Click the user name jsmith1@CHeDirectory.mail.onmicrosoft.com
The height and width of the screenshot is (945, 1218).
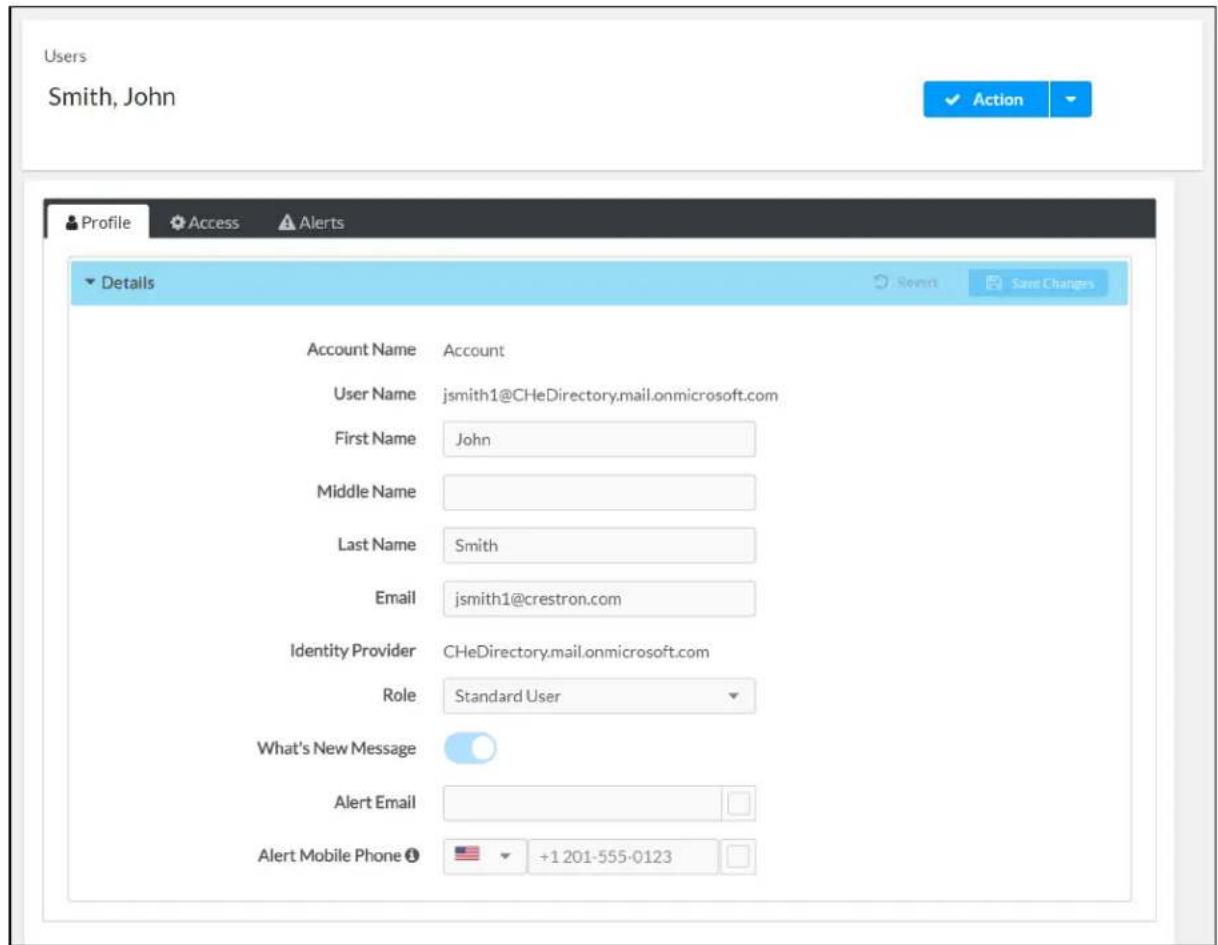(610, 395)
